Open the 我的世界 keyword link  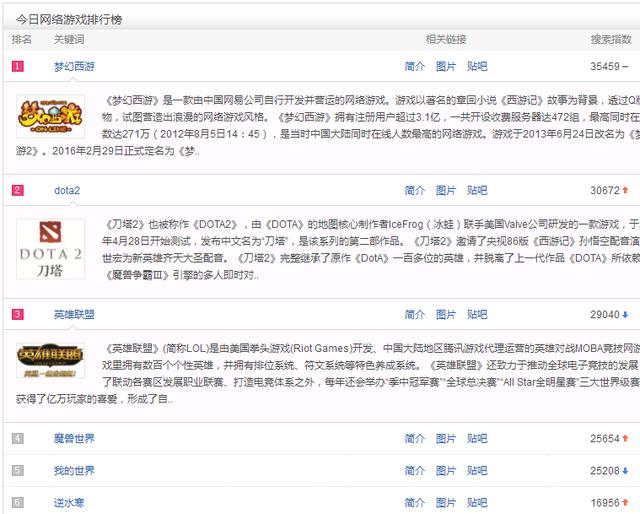(x=74, y=470)
